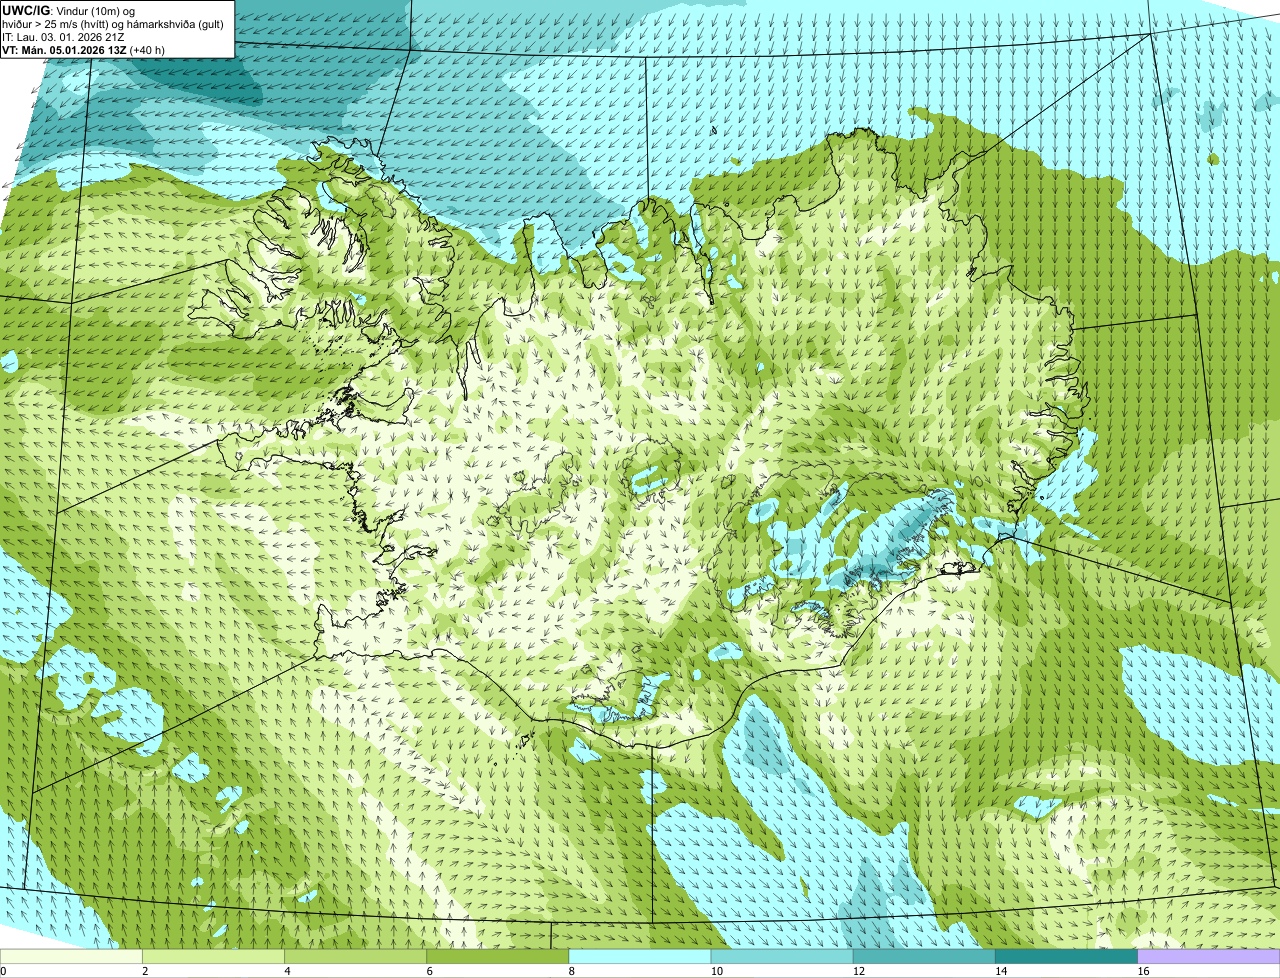1280x978 pixels.
Task: Click the 6–8 m/s olive green legend swatch
Action: click(497, 956)
